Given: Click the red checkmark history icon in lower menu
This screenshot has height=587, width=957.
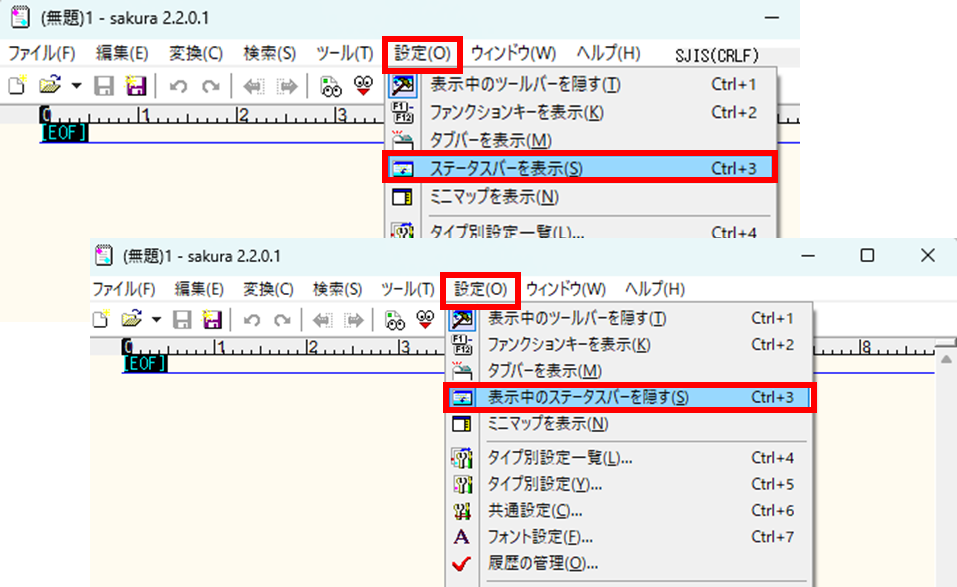Looking at the screenshot, I should (x=461, y=563).
